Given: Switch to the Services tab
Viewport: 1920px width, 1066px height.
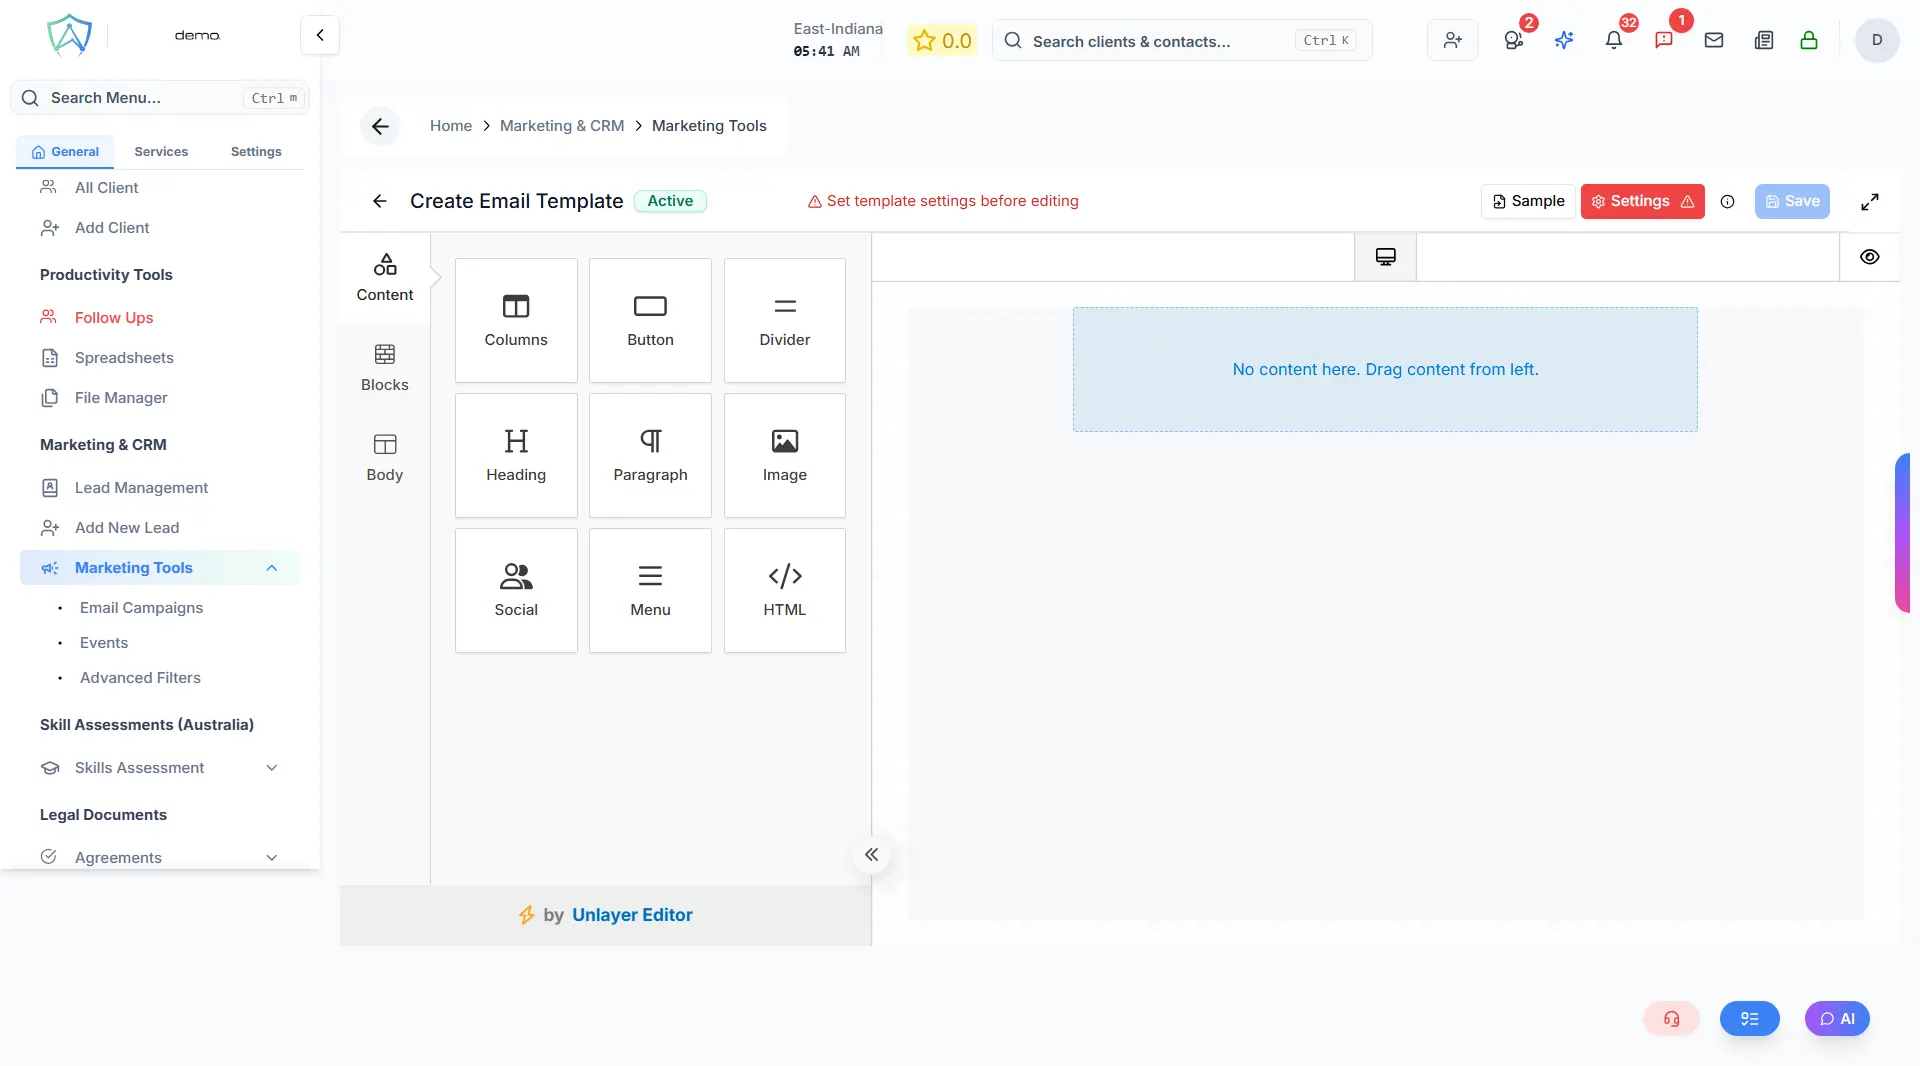Looking at the screenshot, I should pyautogui.click(x=160, y=151).
